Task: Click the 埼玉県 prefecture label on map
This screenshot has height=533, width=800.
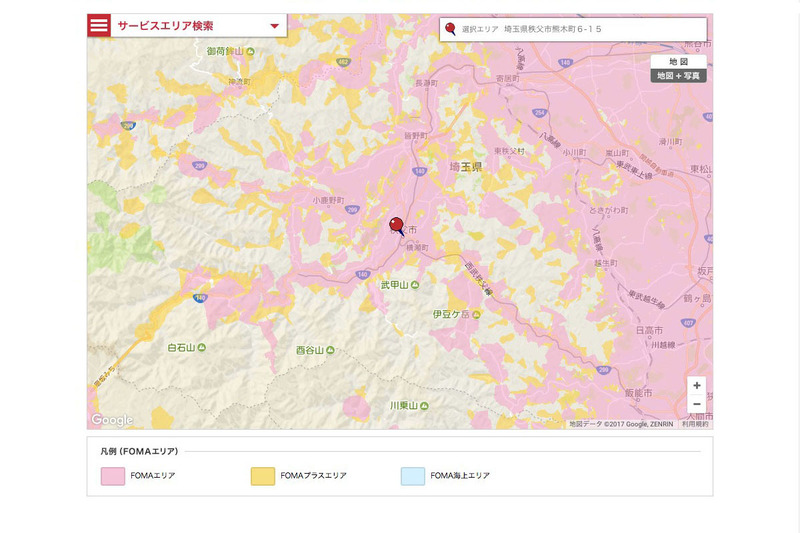Action: coord(466,167)
